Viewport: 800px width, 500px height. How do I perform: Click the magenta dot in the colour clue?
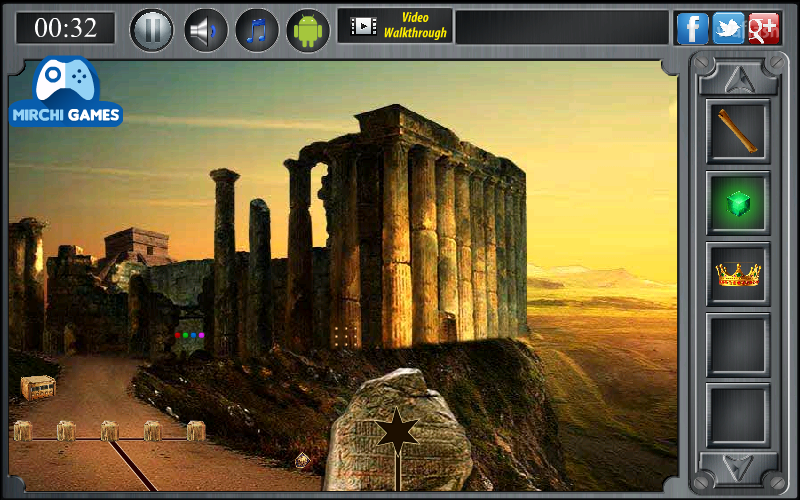click(x=202, y=335)
